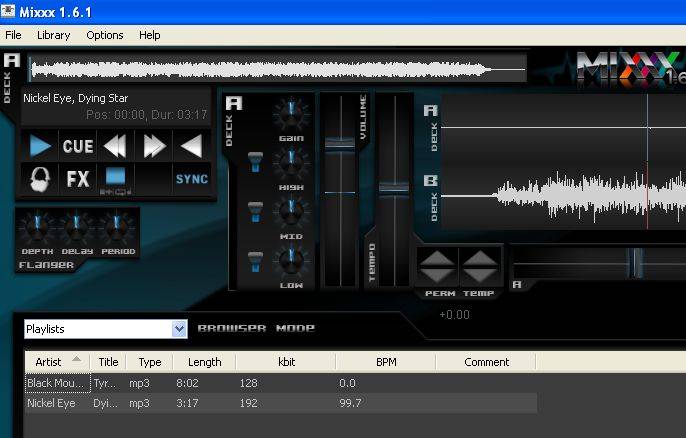Toggle the FX flanger effect button

coord(78,179)
